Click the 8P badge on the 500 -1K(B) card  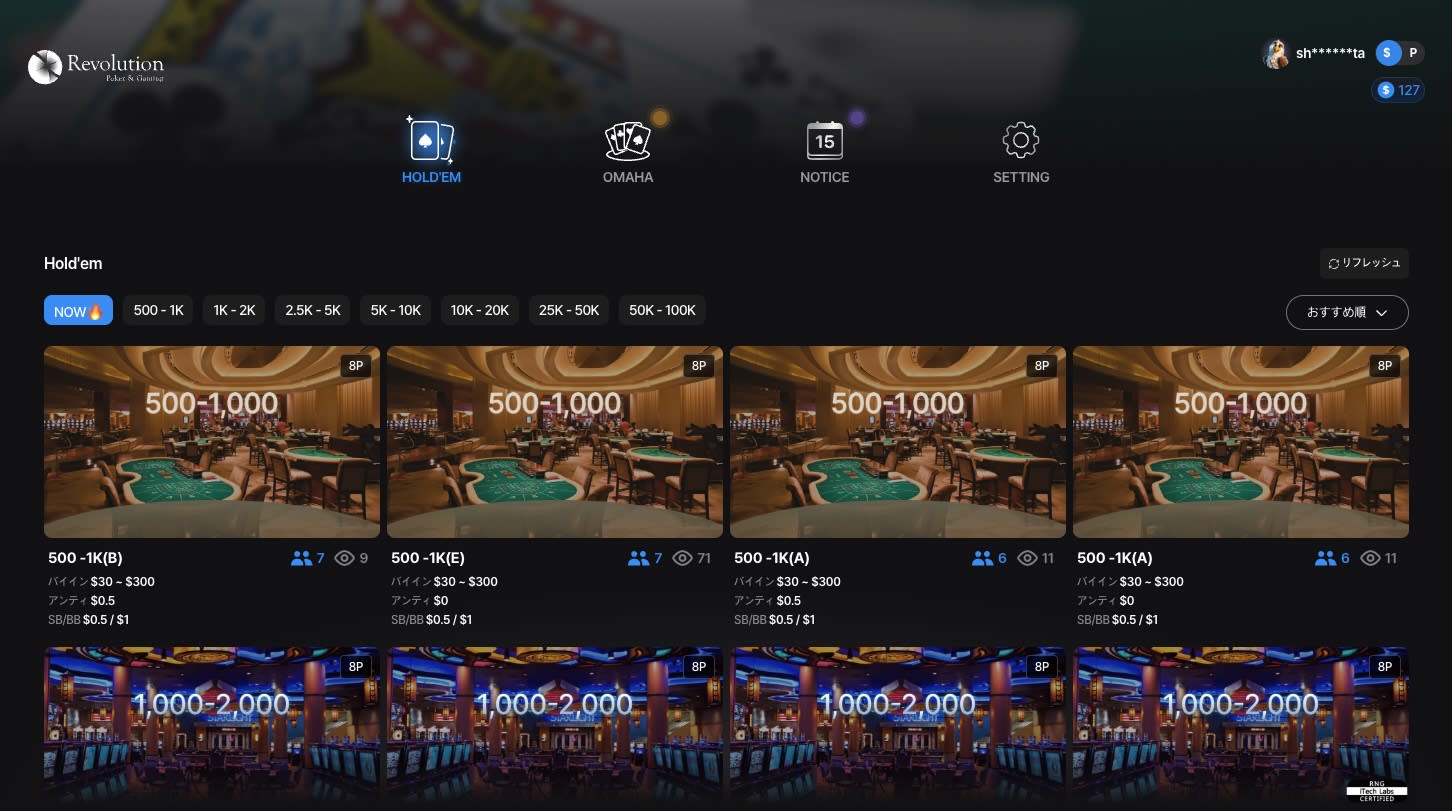pyautogui.click(x=356, y=366)
